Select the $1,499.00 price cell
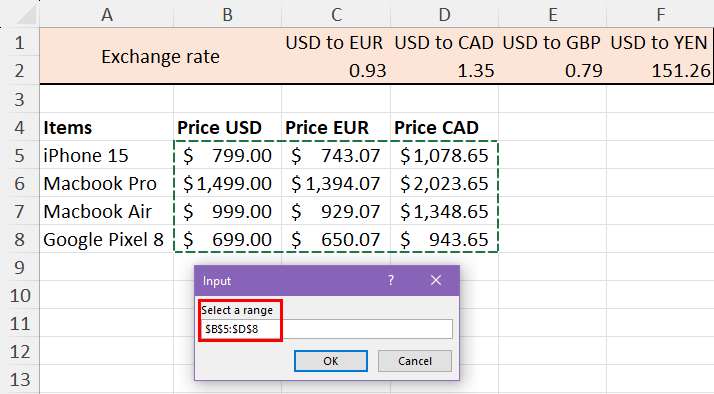Screen dimensions: 714x394 pos(227,183)
